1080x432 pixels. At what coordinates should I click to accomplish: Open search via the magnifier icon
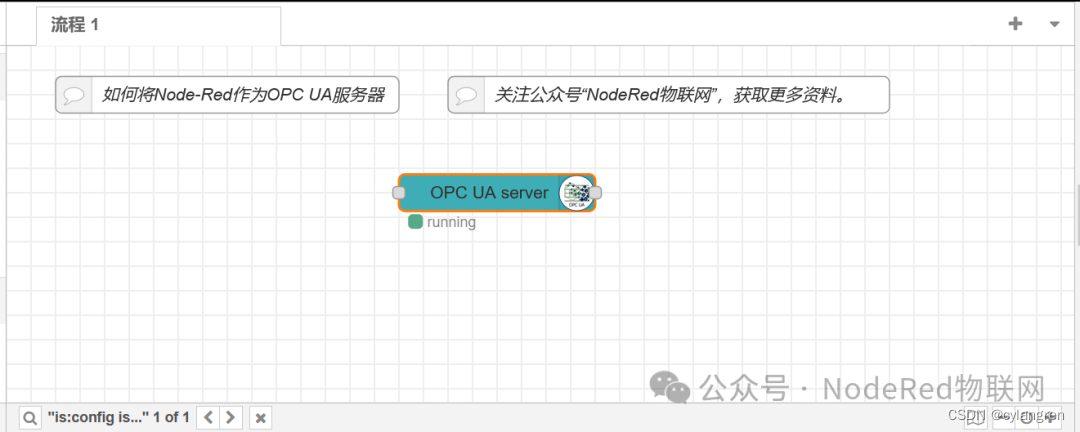[x=30, y=418]
